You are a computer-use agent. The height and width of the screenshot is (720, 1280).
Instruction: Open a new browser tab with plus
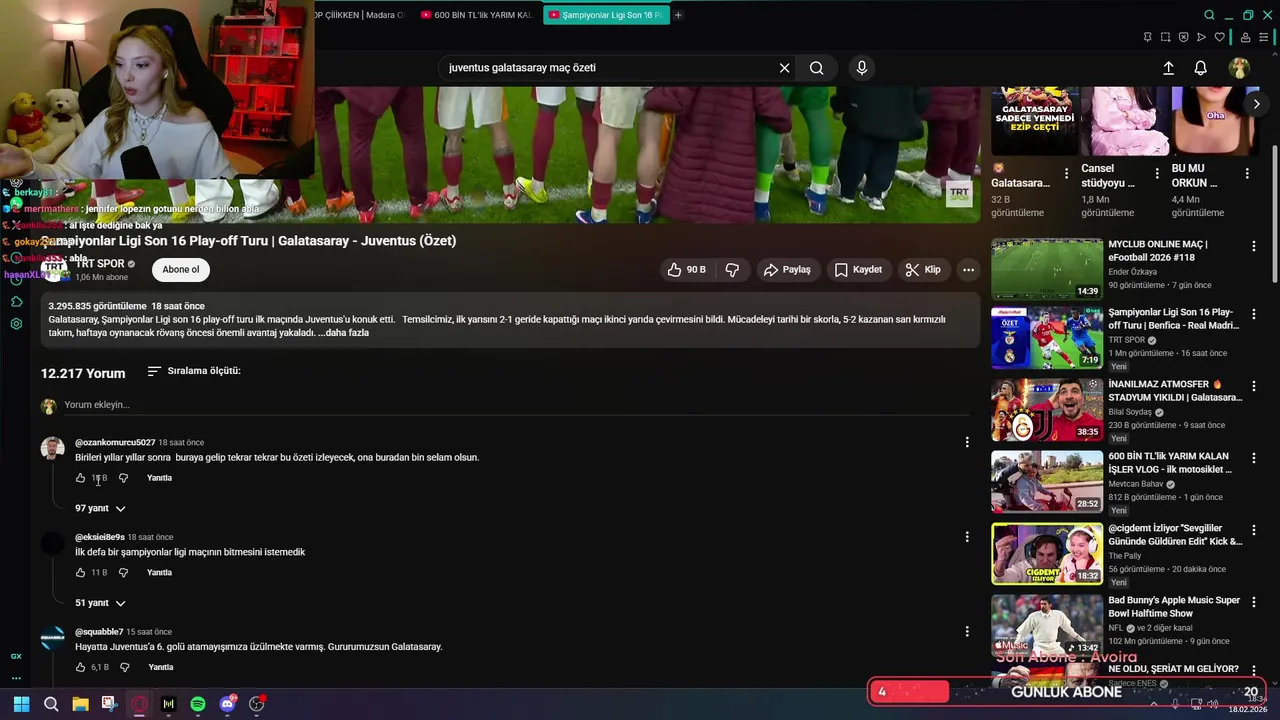click(x=678, y=15)
